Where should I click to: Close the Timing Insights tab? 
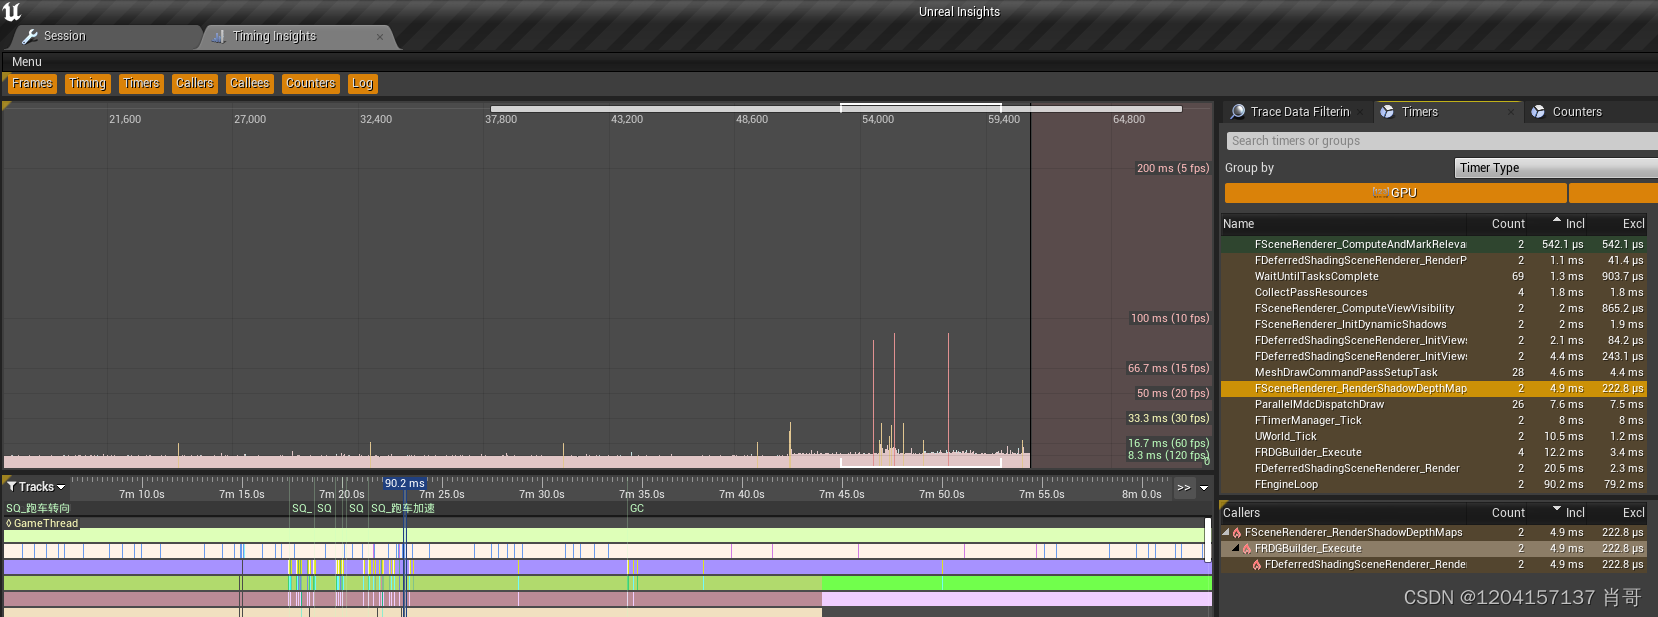380,37
